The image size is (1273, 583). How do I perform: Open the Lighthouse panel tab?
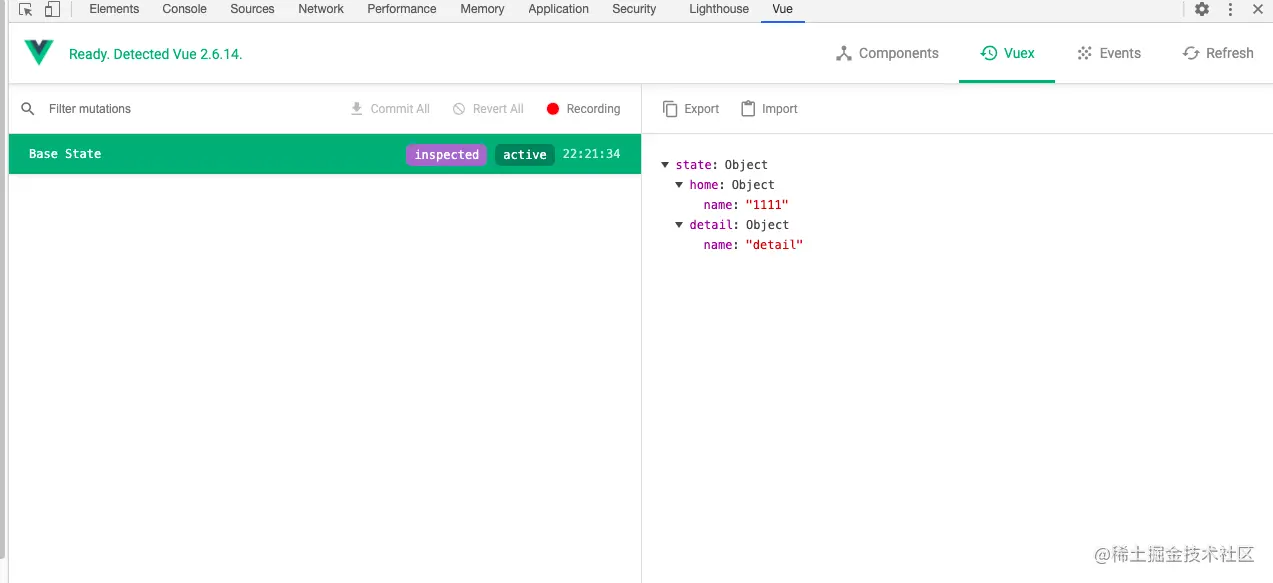(719, 9)
